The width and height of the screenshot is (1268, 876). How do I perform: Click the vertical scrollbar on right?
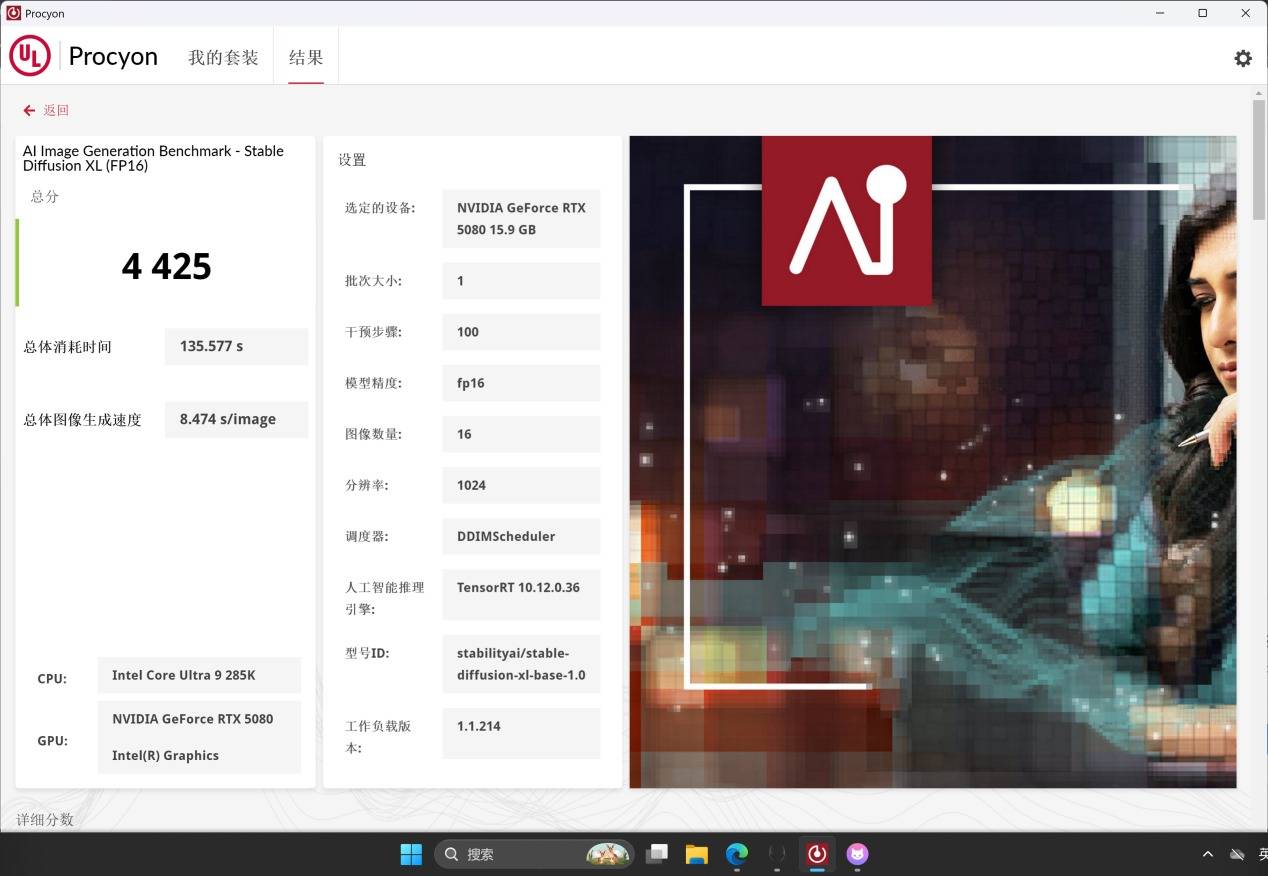coord(1259,160)
